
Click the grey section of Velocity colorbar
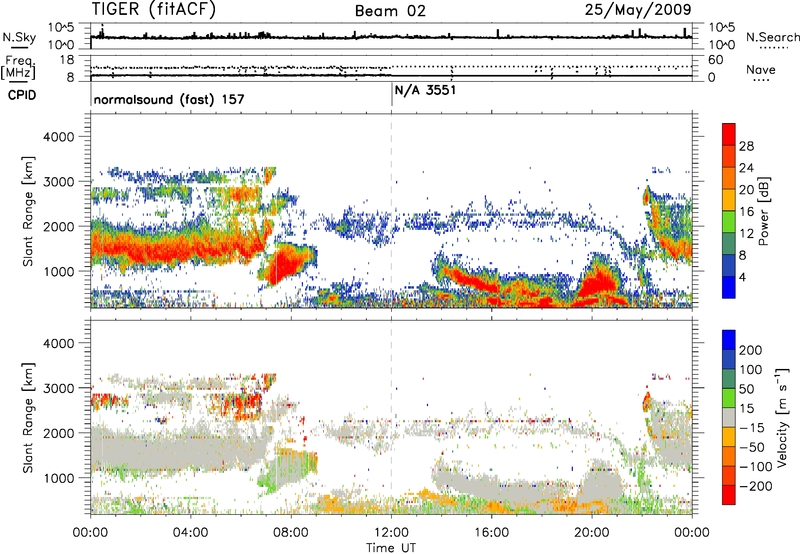pos(729,417)
